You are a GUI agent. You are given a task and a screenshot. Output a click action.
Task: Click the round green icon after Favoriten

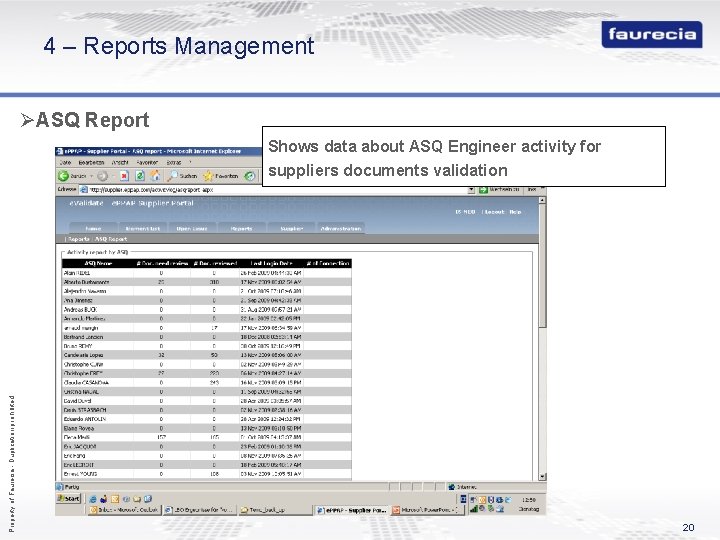coord(249,176)
